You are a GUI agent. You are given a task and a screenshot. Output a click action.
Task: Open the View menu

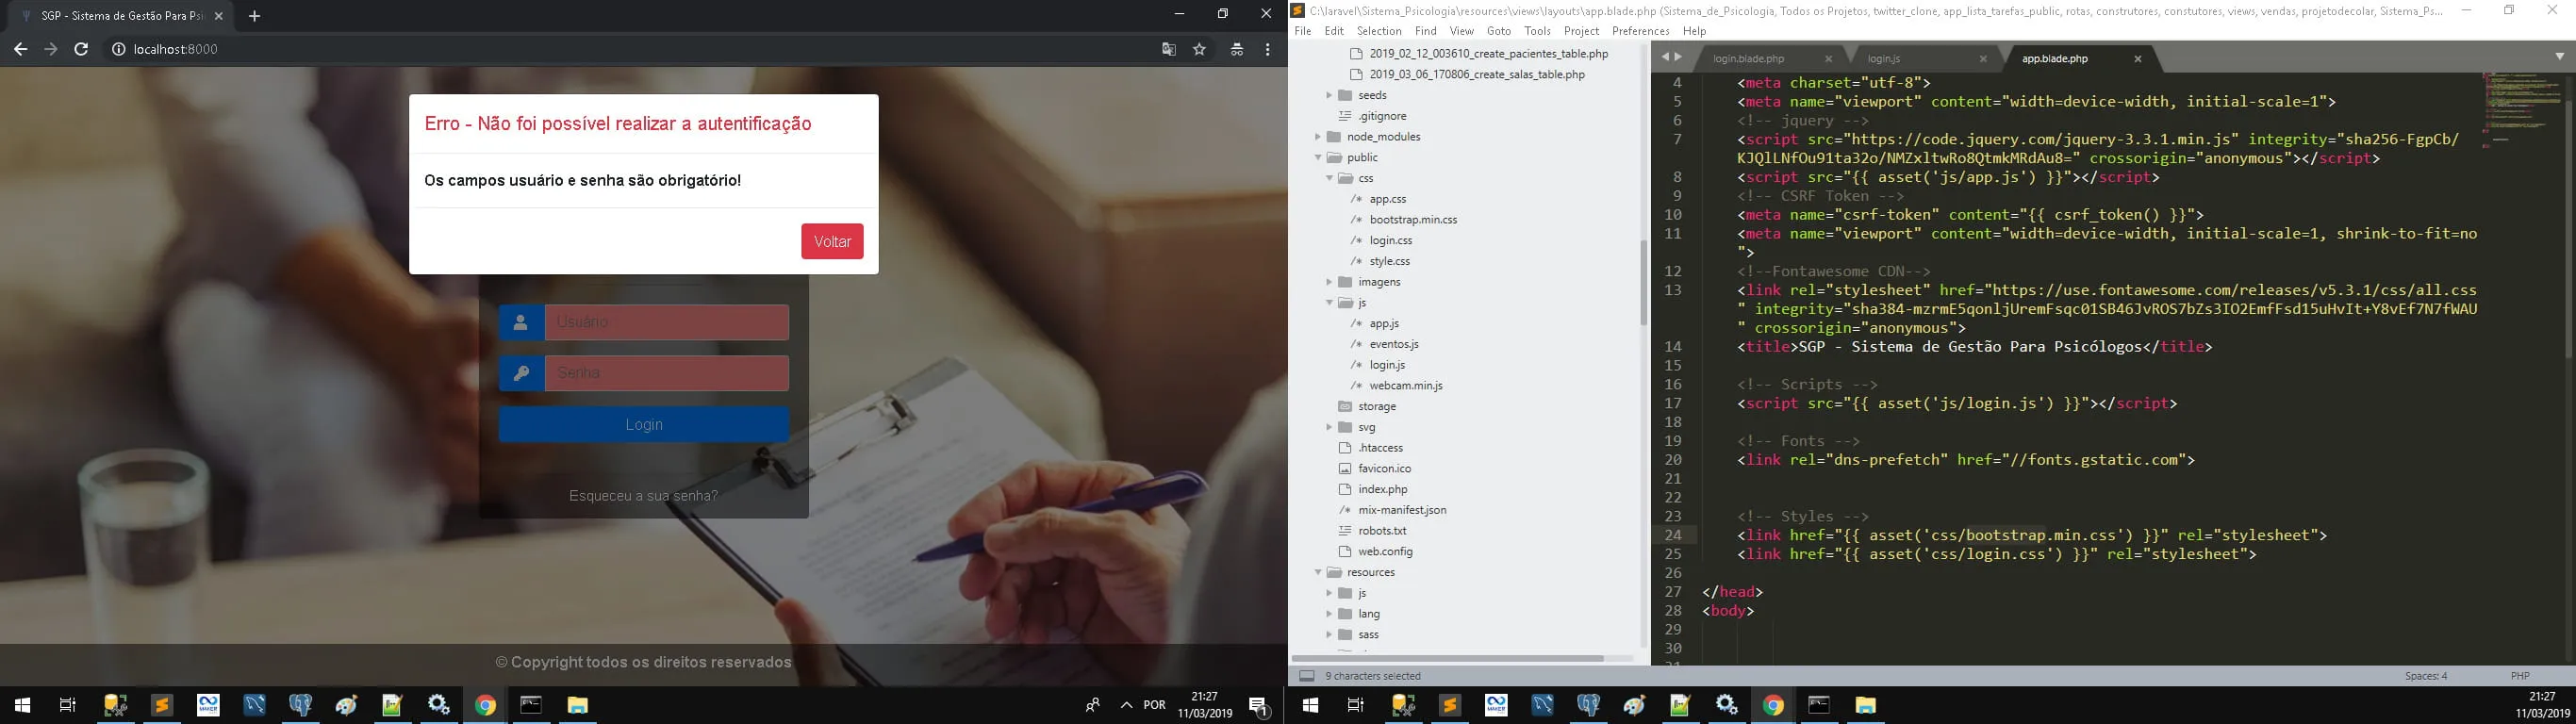click(1462, 31)
